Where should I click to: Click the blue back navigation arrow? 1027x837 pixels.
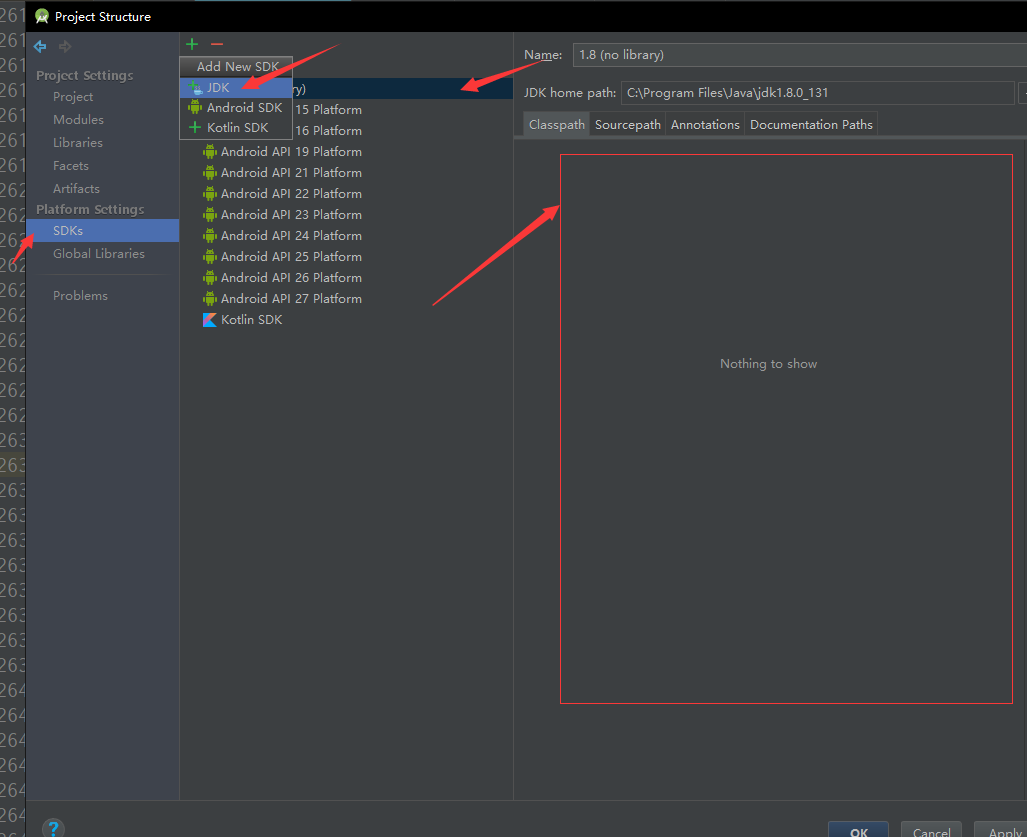click(x=40, y=46)
